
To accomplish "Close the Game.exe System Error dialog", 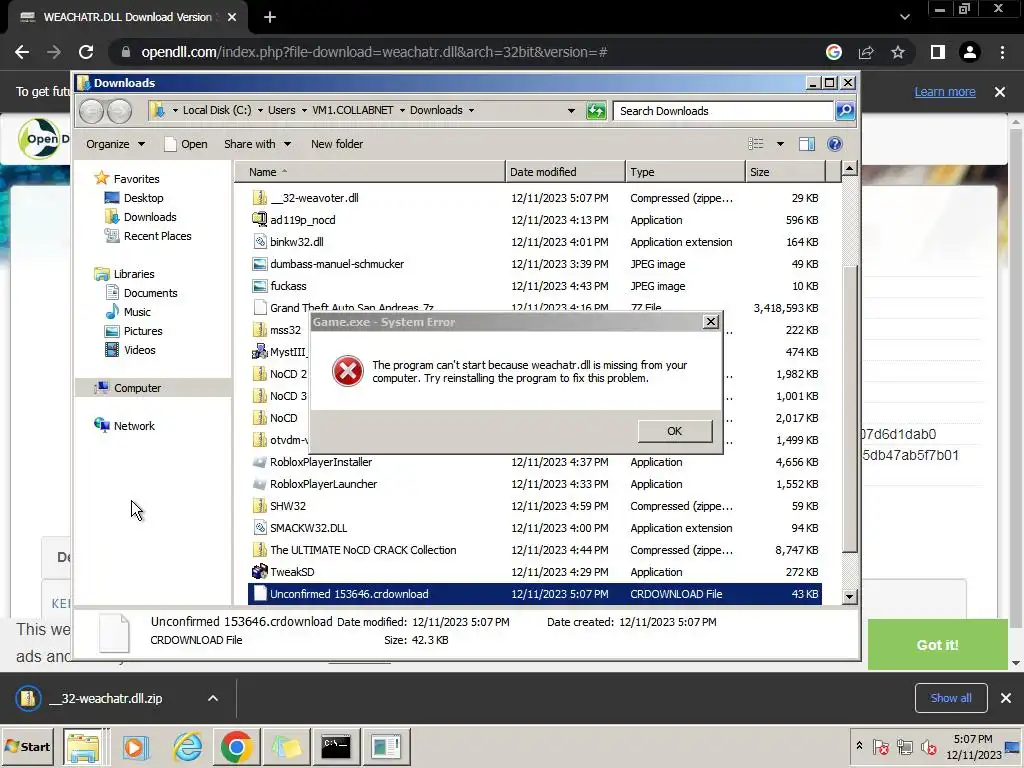I will [x=711, y=321].
